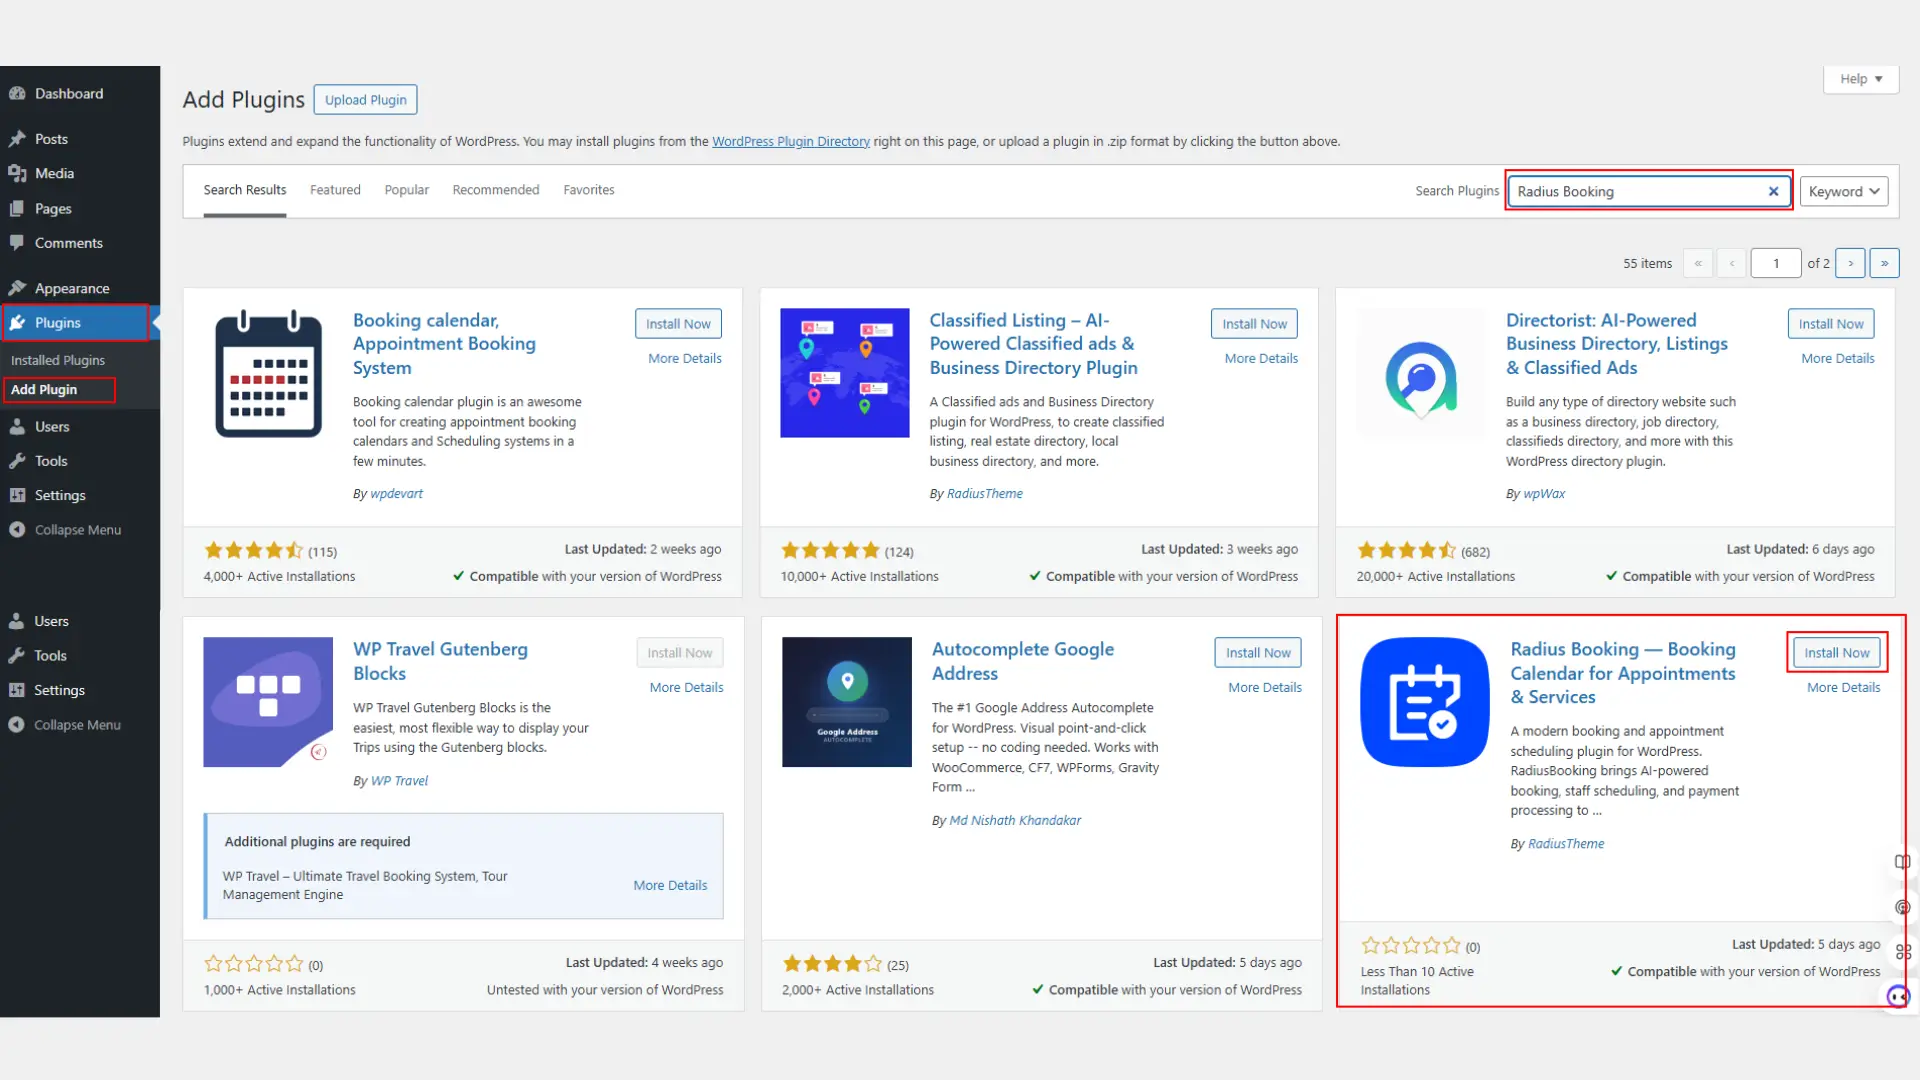View More Details for Autocomplete Google Address

coord(1265,687)
